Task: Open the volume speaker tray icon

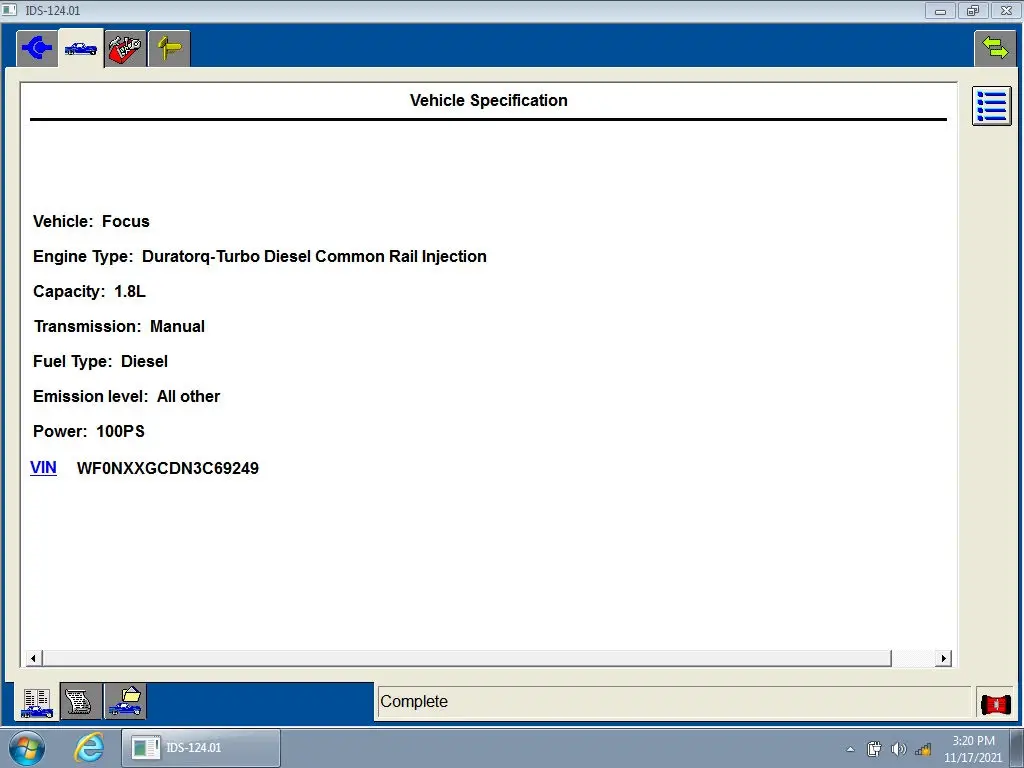Action: (x=899, y=750)
